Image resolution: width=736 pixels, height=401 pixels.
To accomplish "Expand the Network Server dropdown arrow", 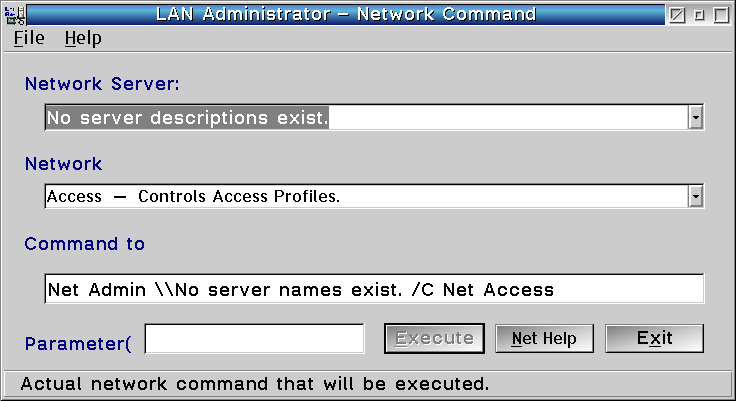I will pyautogui.click(x=696, y=118).
